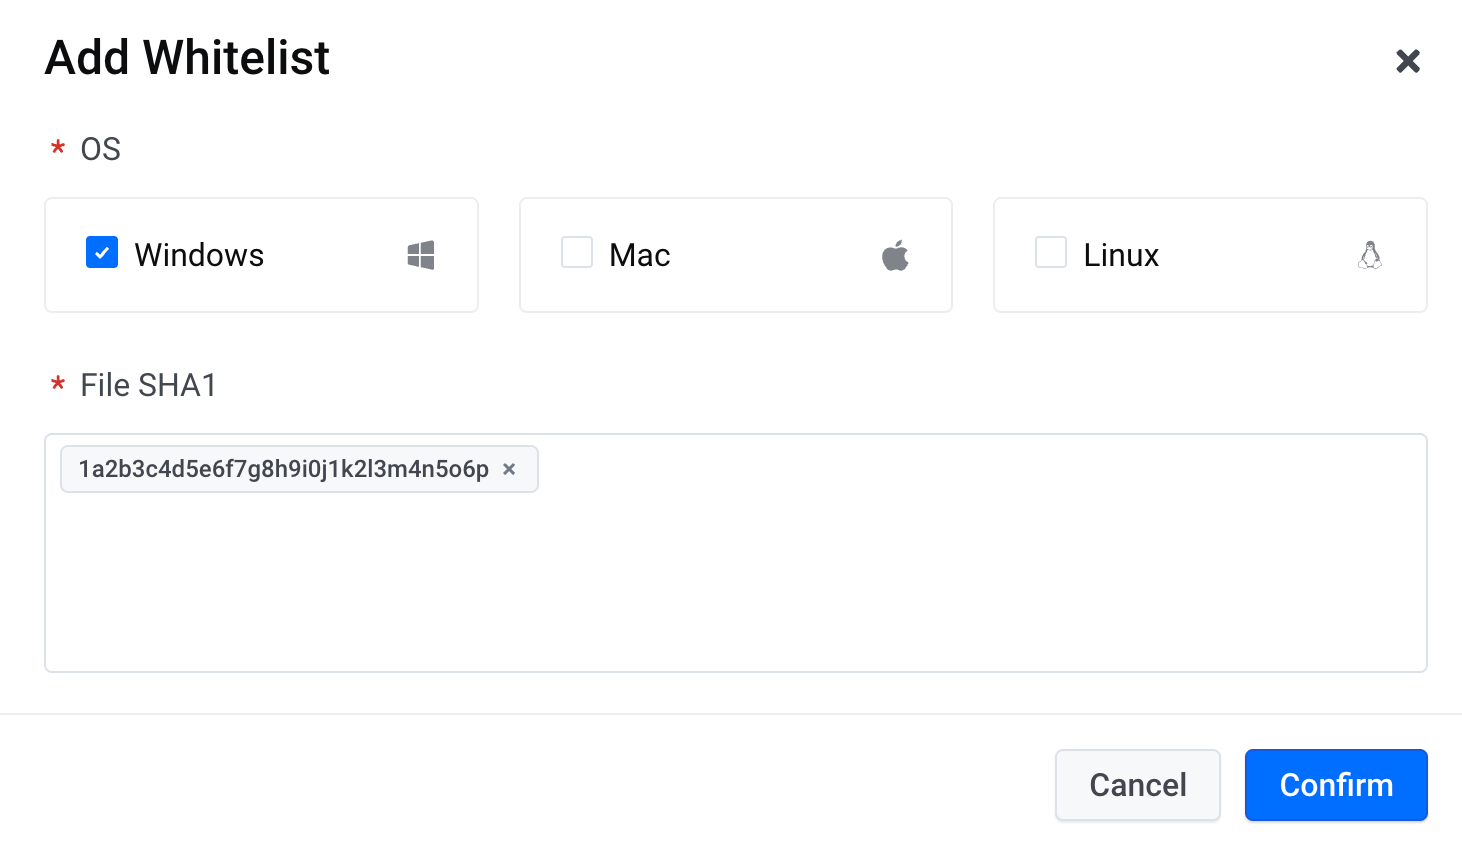Click the Linux penguin icon
1462x846 pixels.
click(1370, 255)
